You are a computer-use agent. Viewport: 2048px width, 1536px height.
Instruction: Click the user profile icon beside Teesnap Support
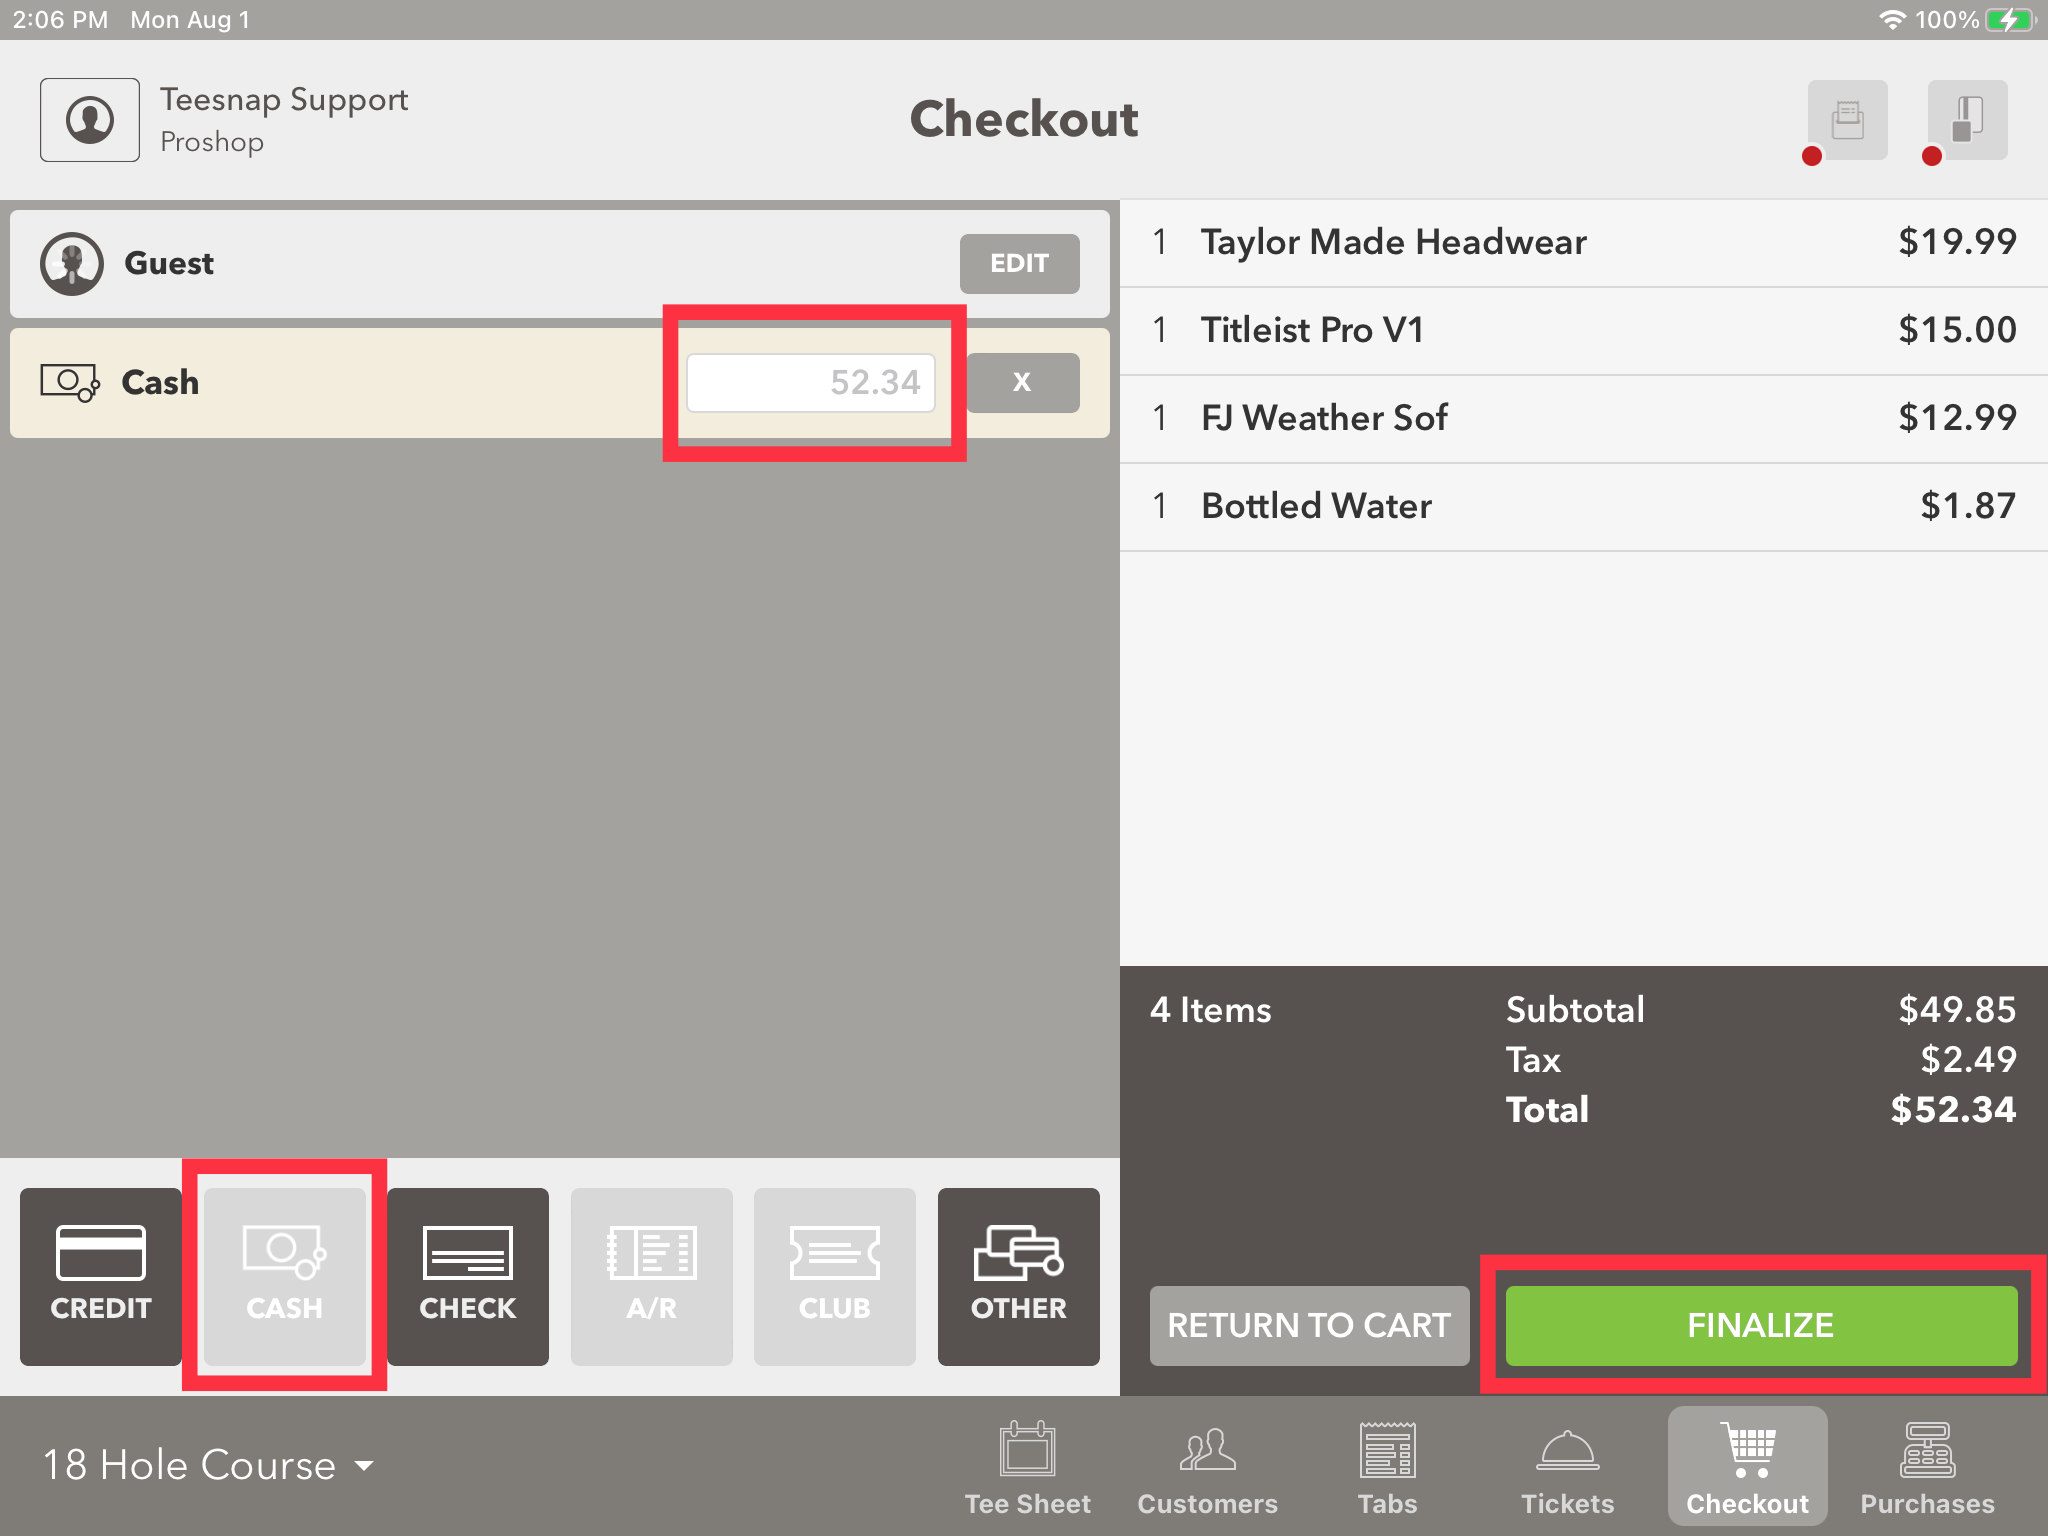[90, 120]
